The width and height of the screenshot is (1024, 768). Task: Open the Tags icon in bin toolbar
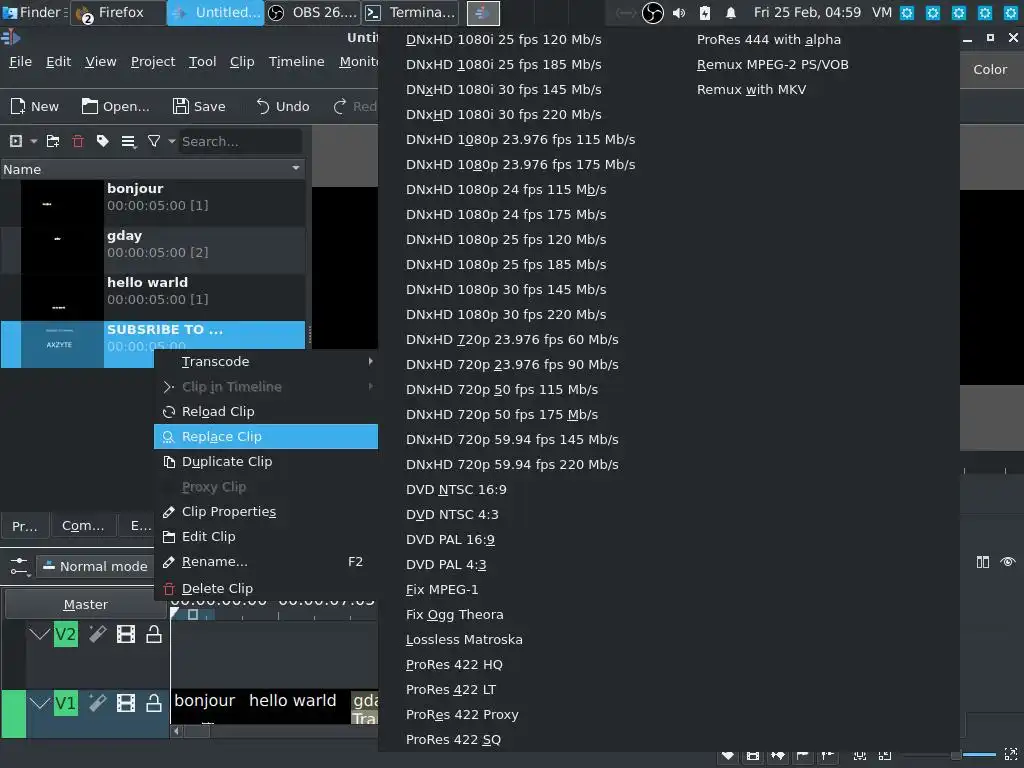[x=103, y=141]
